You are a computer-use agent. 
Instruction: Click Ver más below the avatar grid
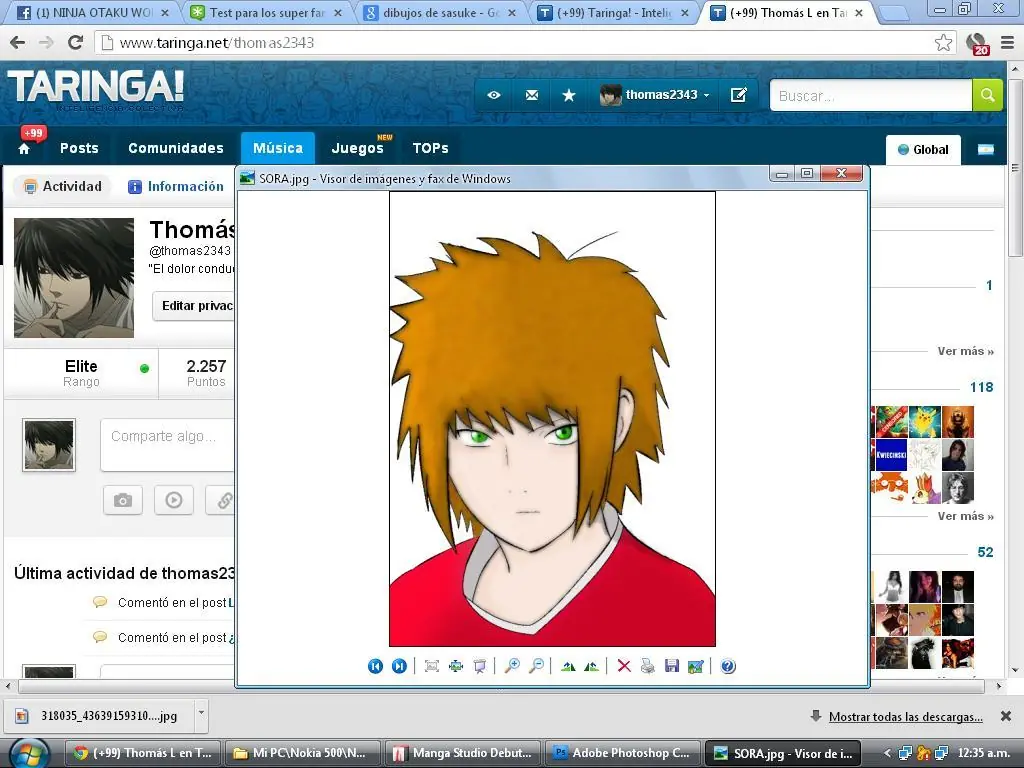coord(965,516)
